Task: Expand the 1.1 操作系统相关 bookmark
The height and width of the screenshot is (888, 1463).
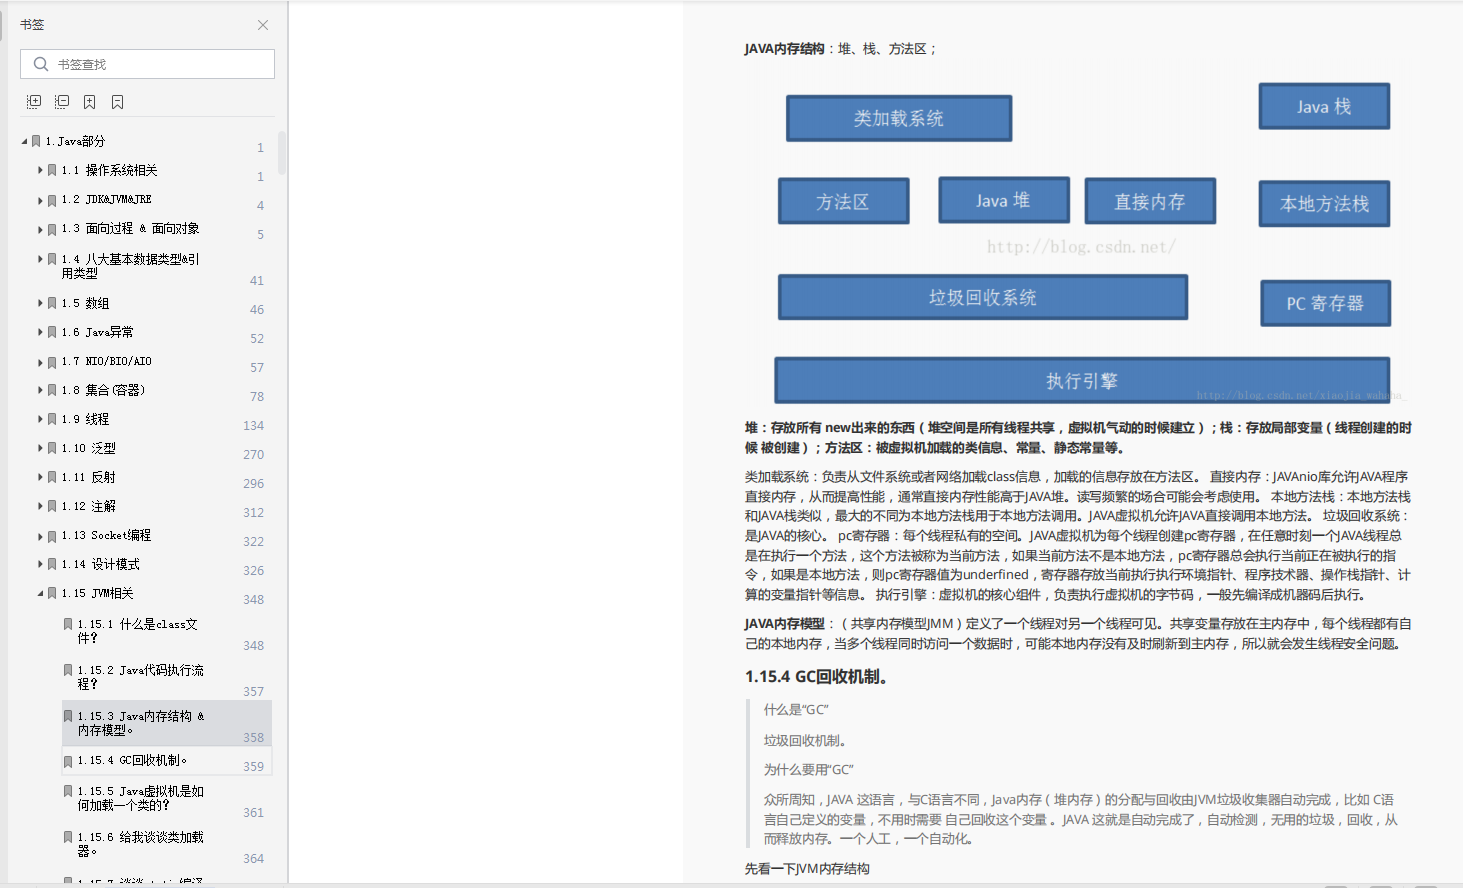Action: [x=40, y=171]
